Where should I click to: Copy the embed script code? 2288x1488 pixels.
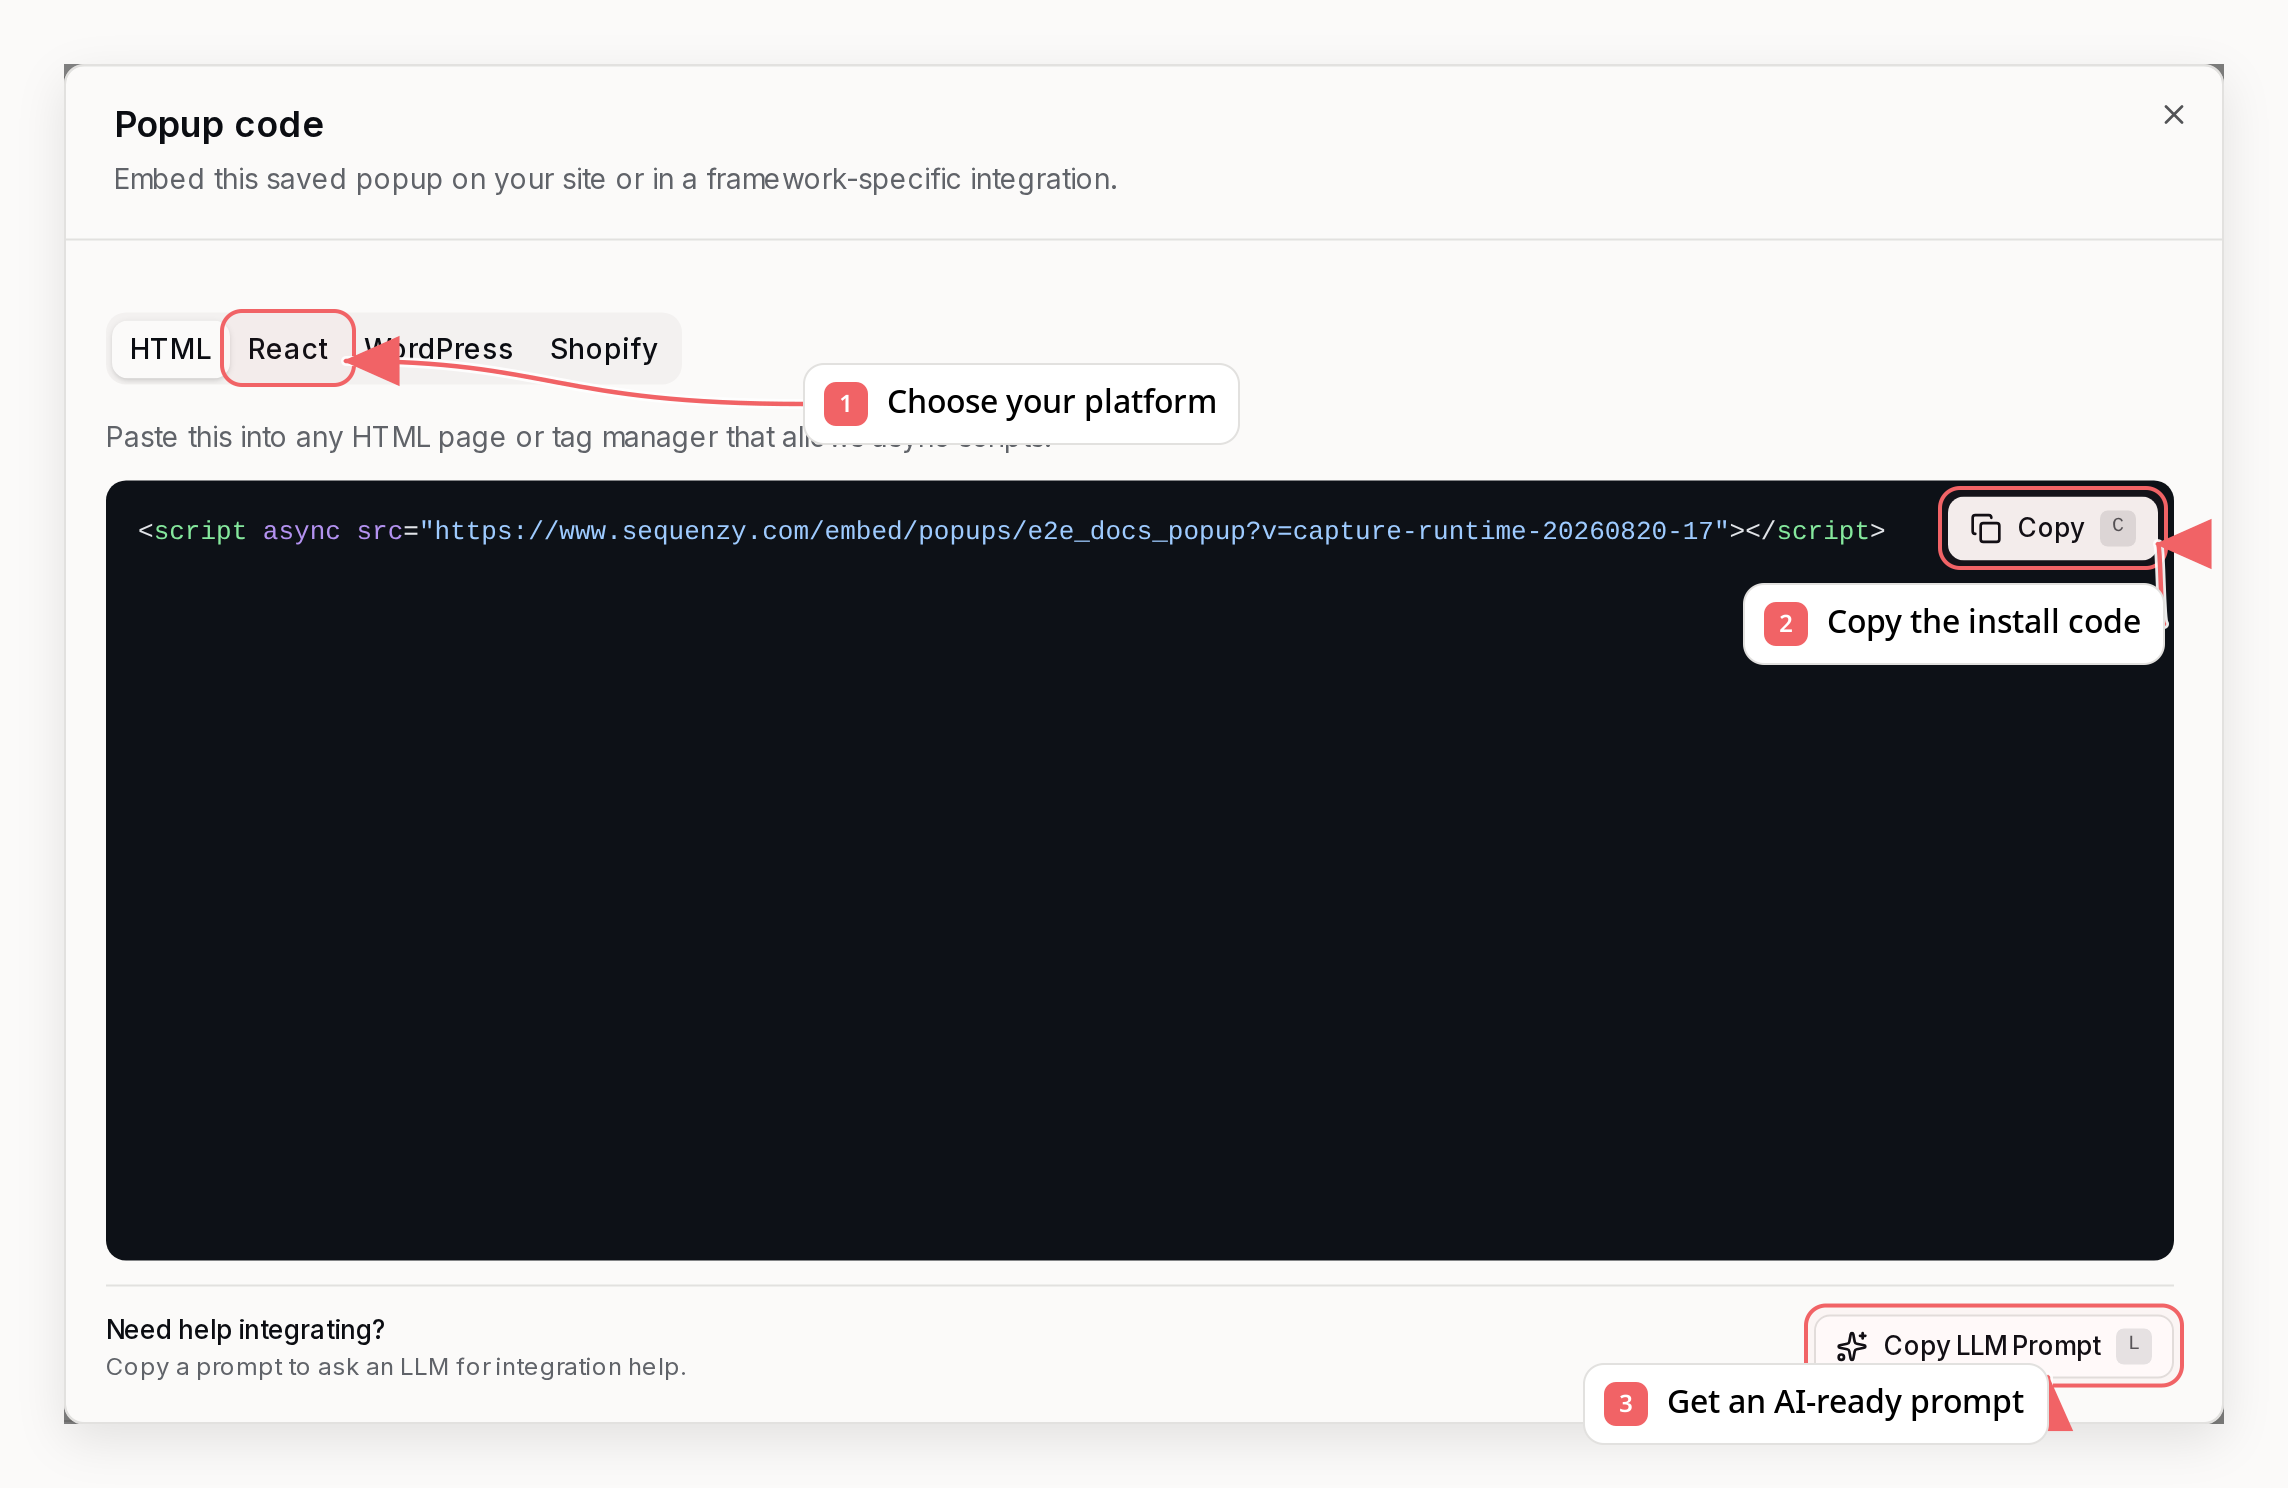pyautogui.click(x=2052, y=528)
